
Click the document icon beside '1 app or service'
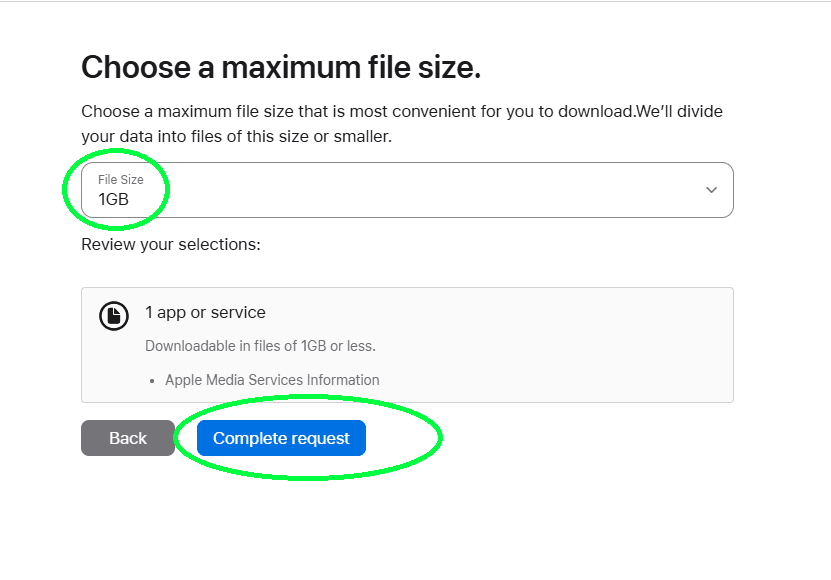point(113,315)
